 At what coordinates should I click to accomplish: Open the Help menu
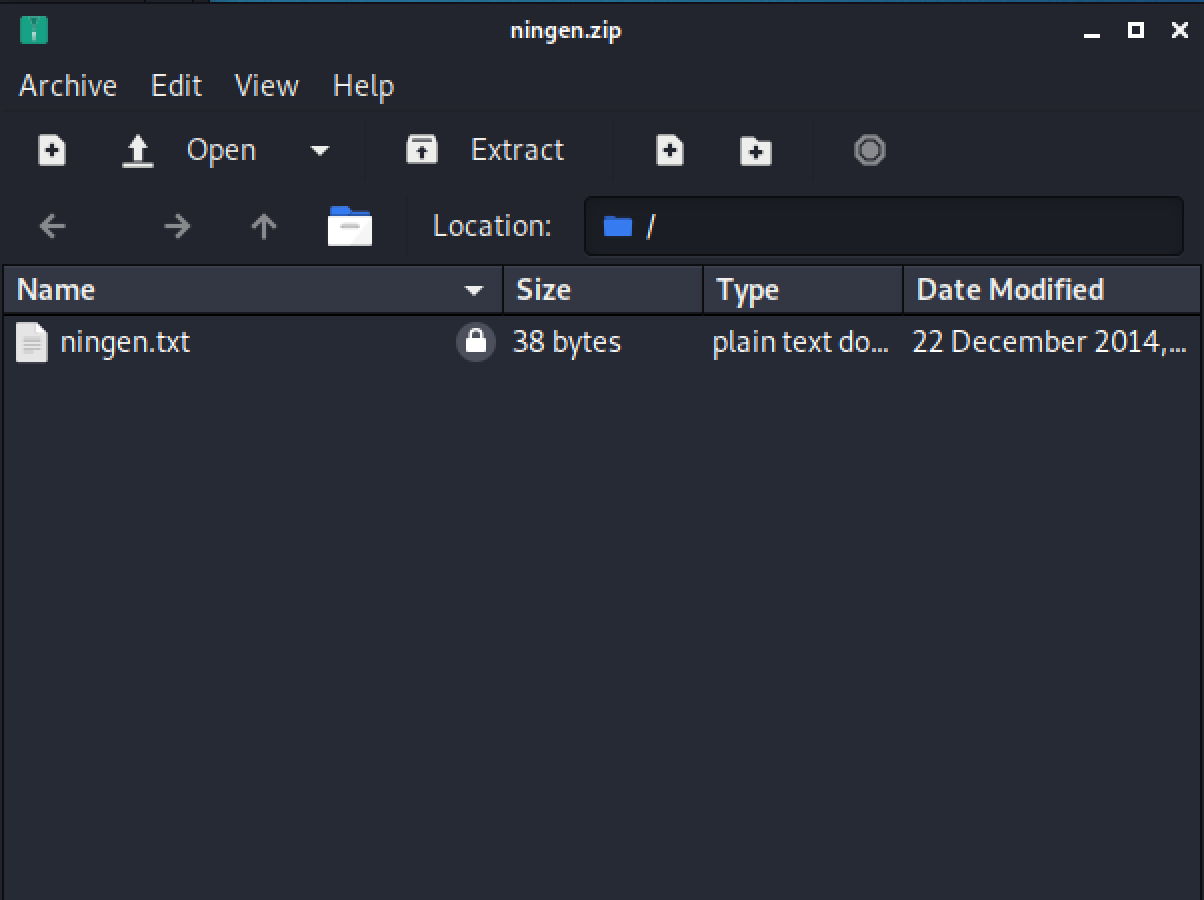click(x=362, y=86)
